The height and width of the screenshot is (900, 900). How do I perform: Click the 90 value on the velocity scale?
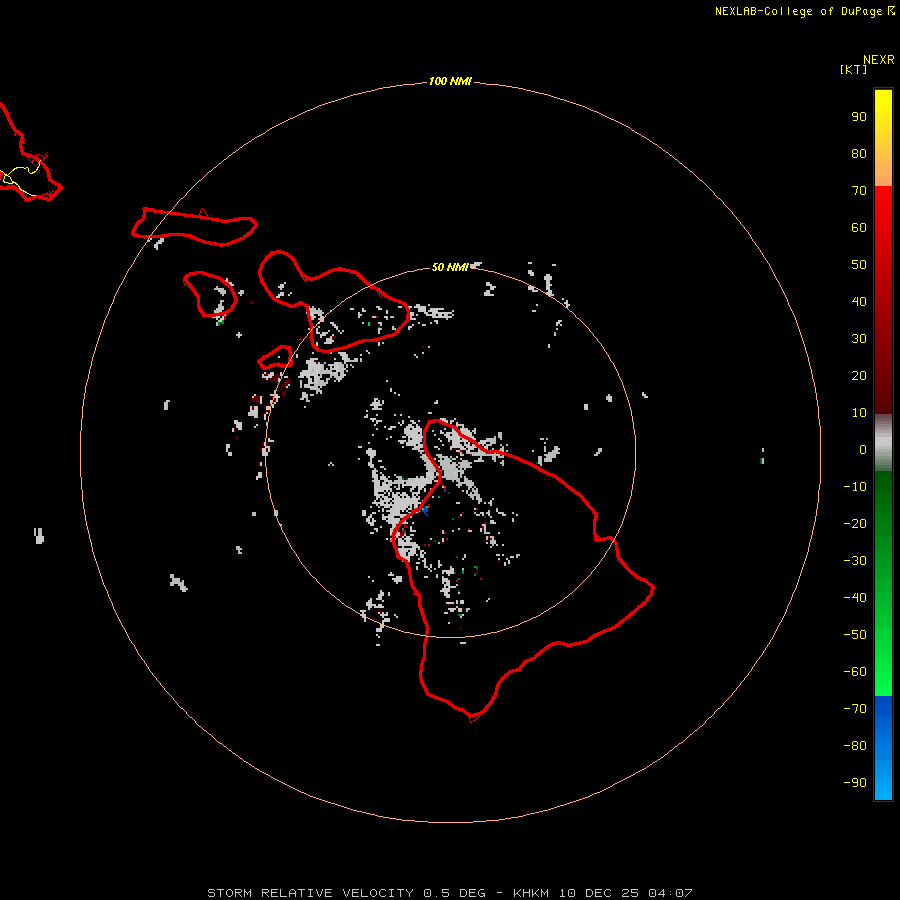pyautogui.click(x=859, y=117)
